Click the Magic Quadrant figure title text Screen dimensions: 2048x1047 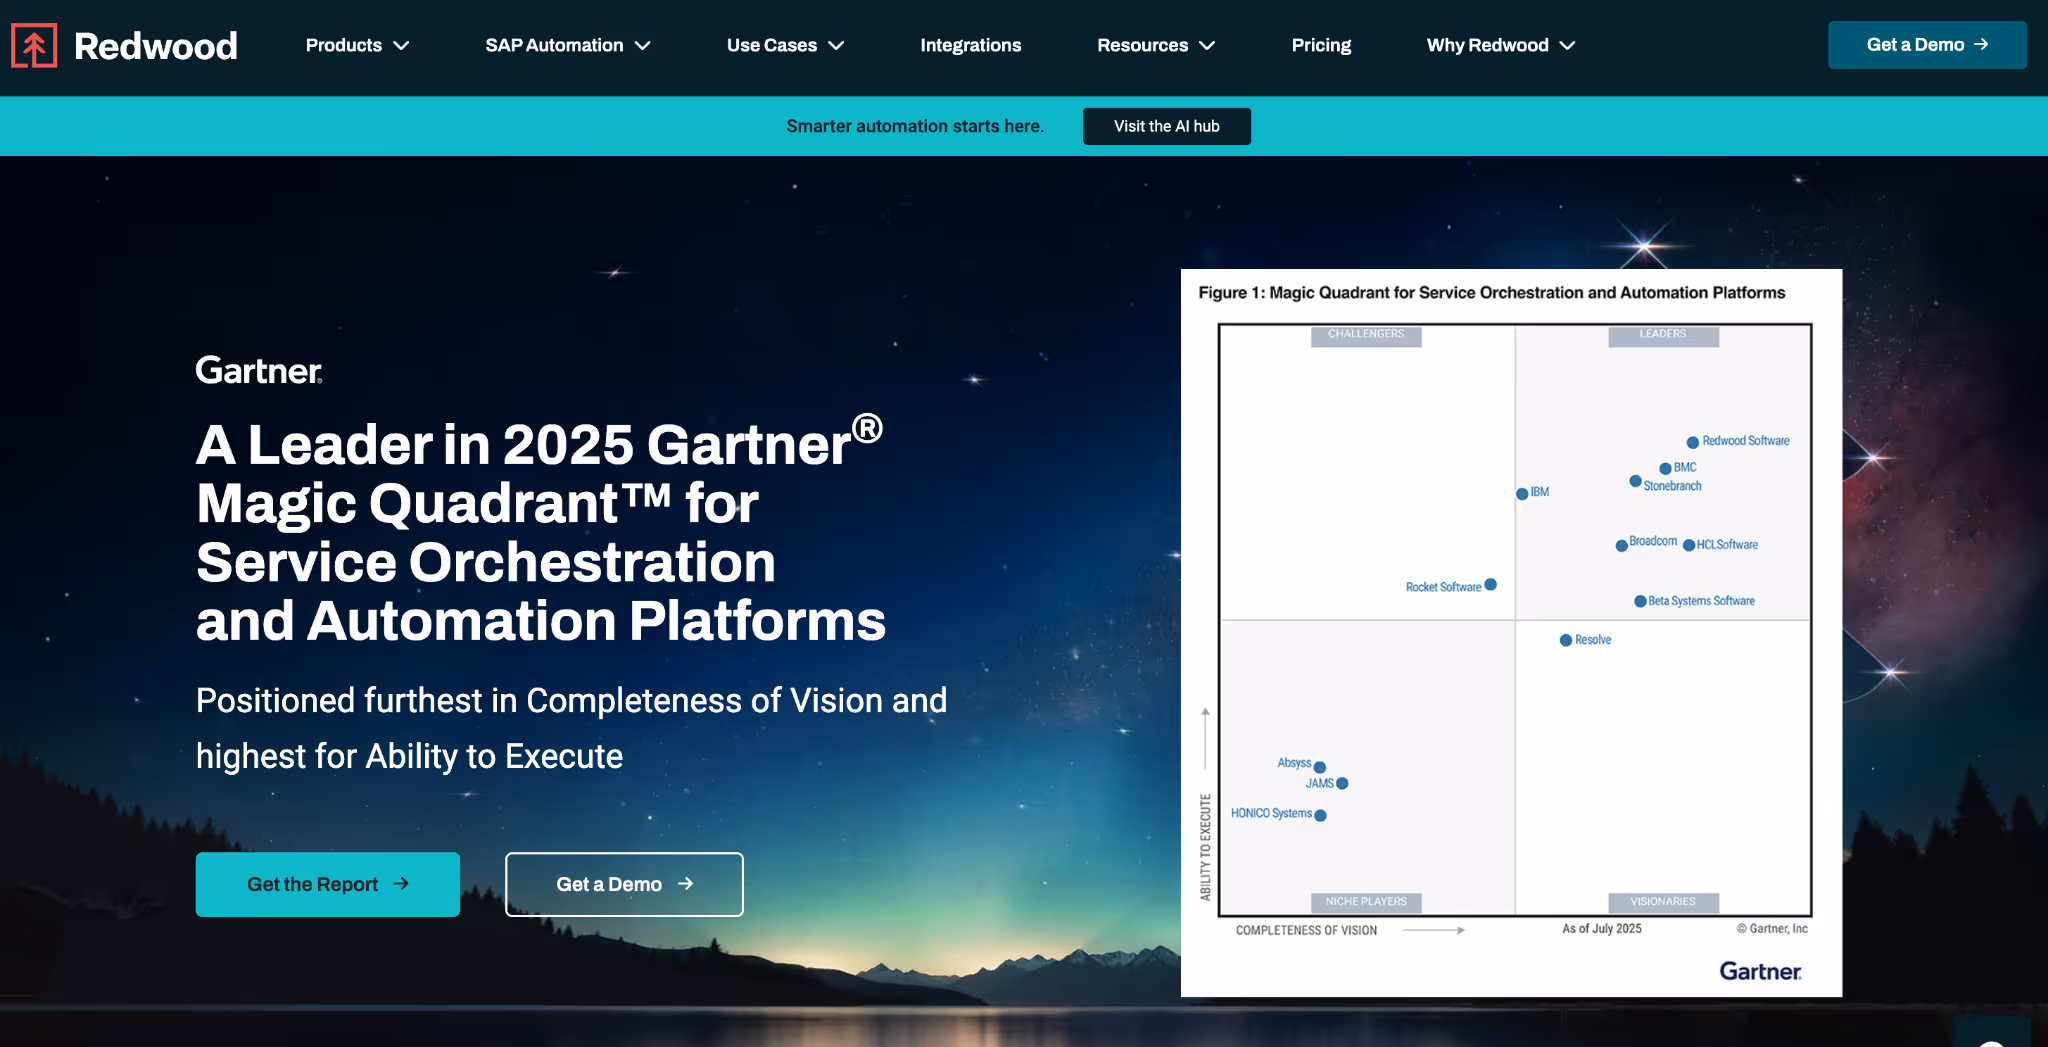coord(1492,292)
